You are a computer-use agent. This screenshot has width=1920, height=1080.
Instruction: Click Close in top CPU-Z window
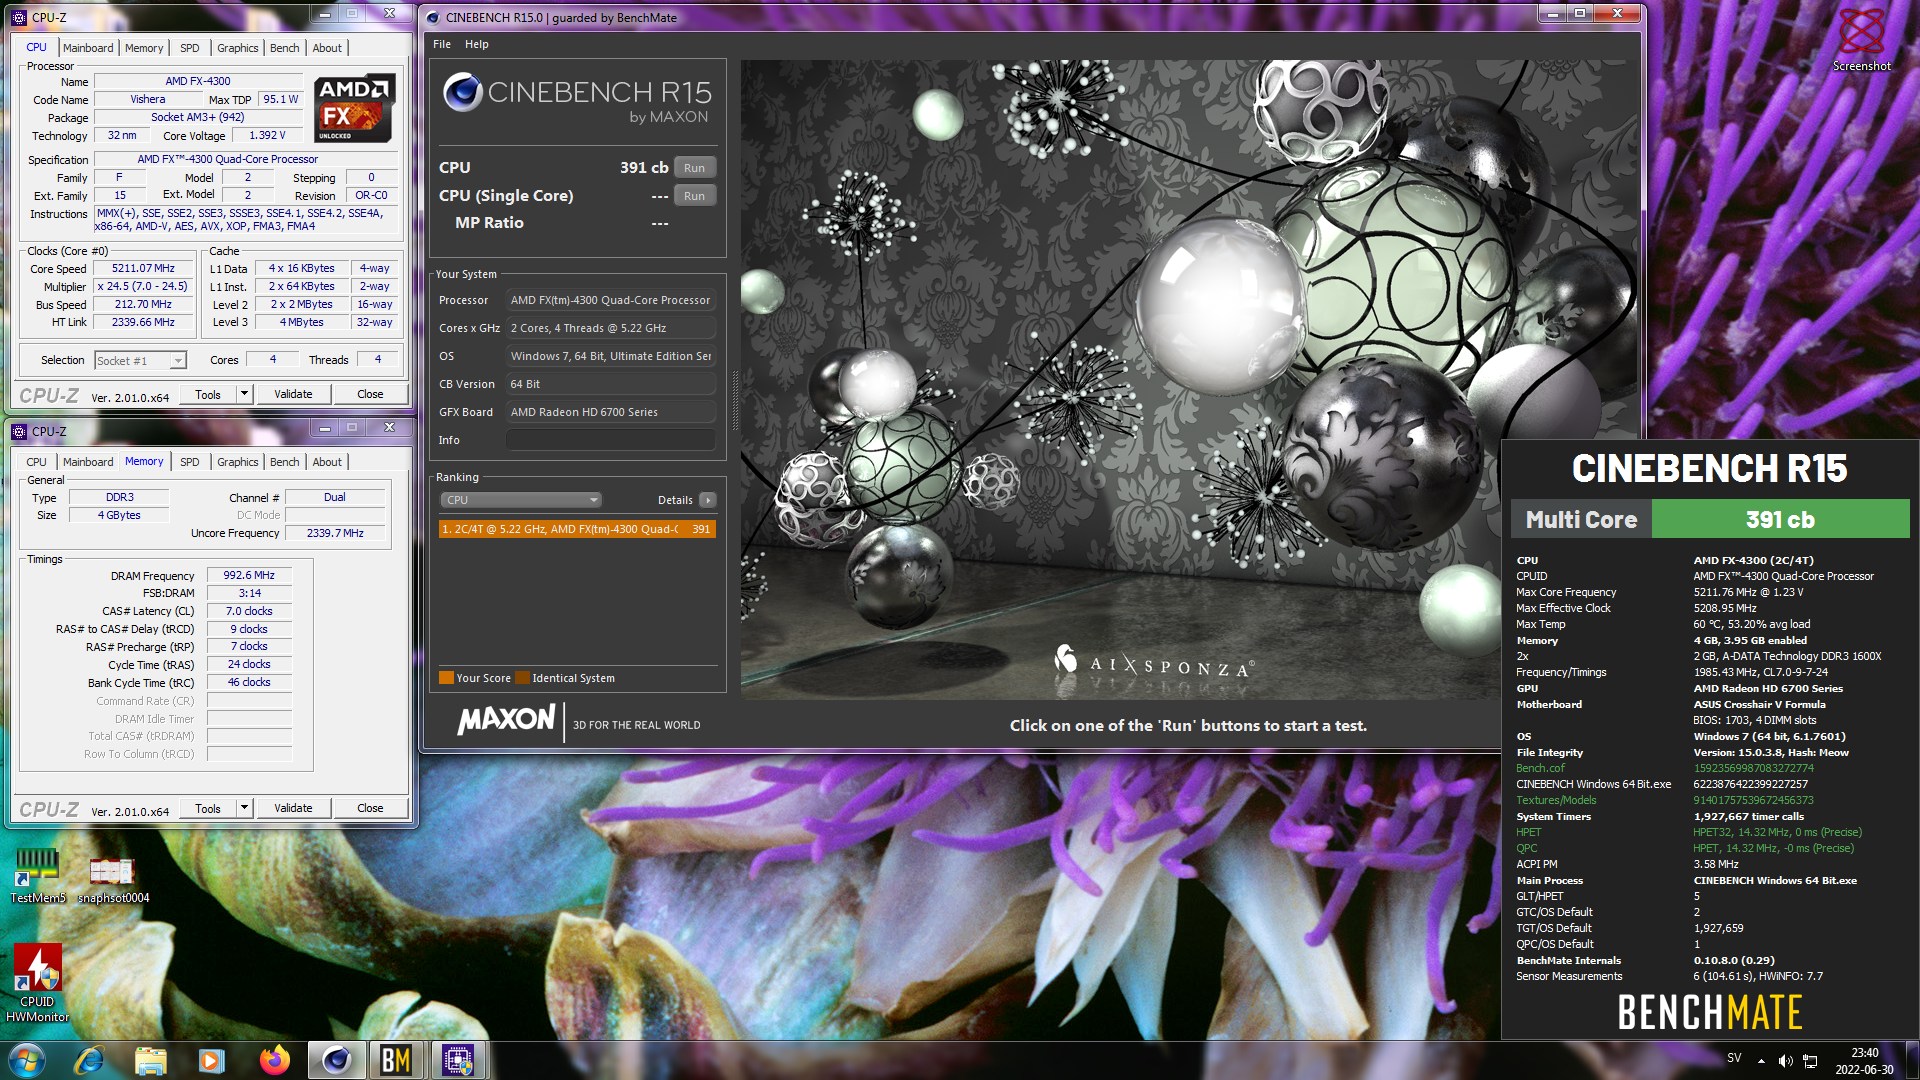pyautogui.click(x=370, y=394)
